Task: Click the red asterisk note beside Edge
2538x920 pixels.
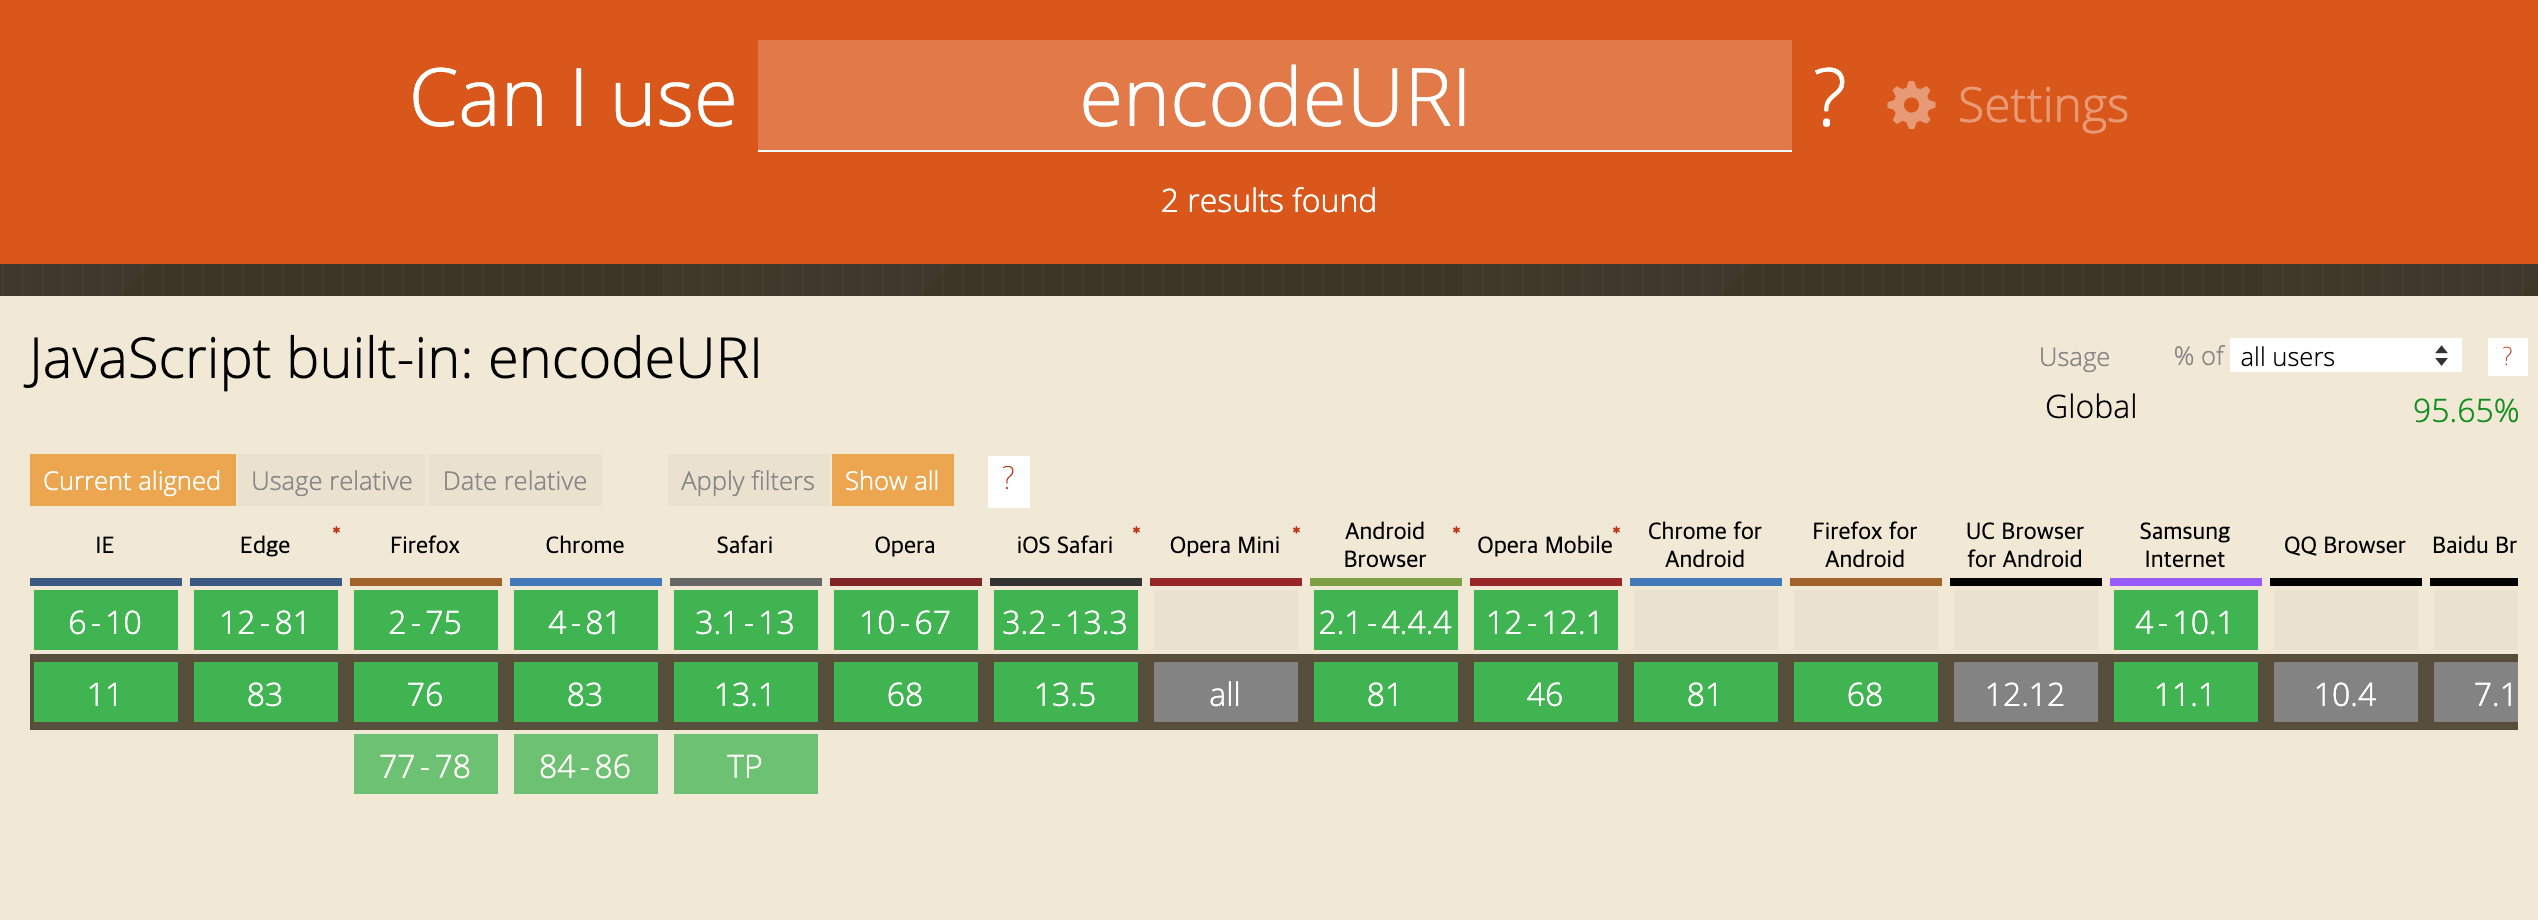Action: point(337,530)
